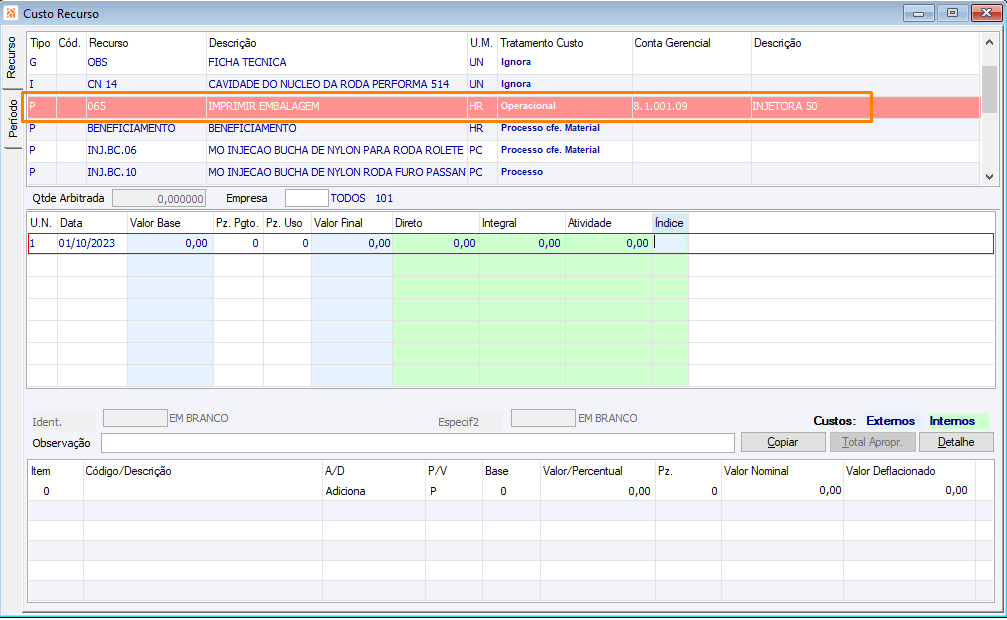Click the Ident. input box
The height and width of the screenshot is (620, 1007).
tap(135, 418)
